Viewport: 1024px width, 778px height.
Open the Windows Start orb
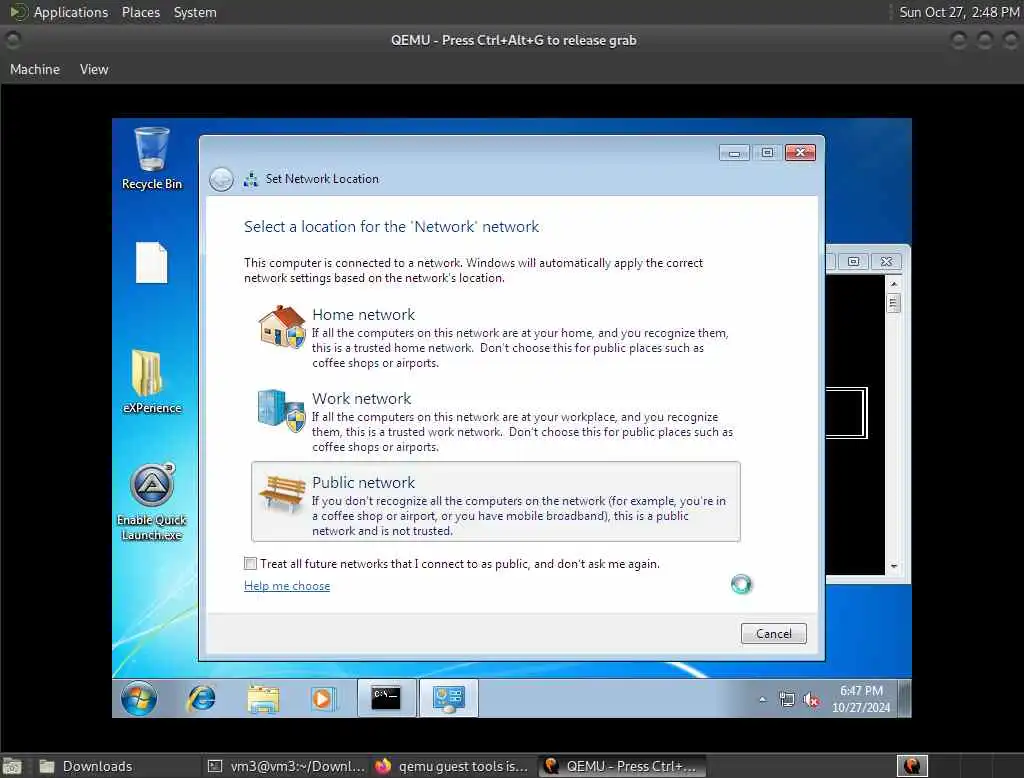point(139,698)
